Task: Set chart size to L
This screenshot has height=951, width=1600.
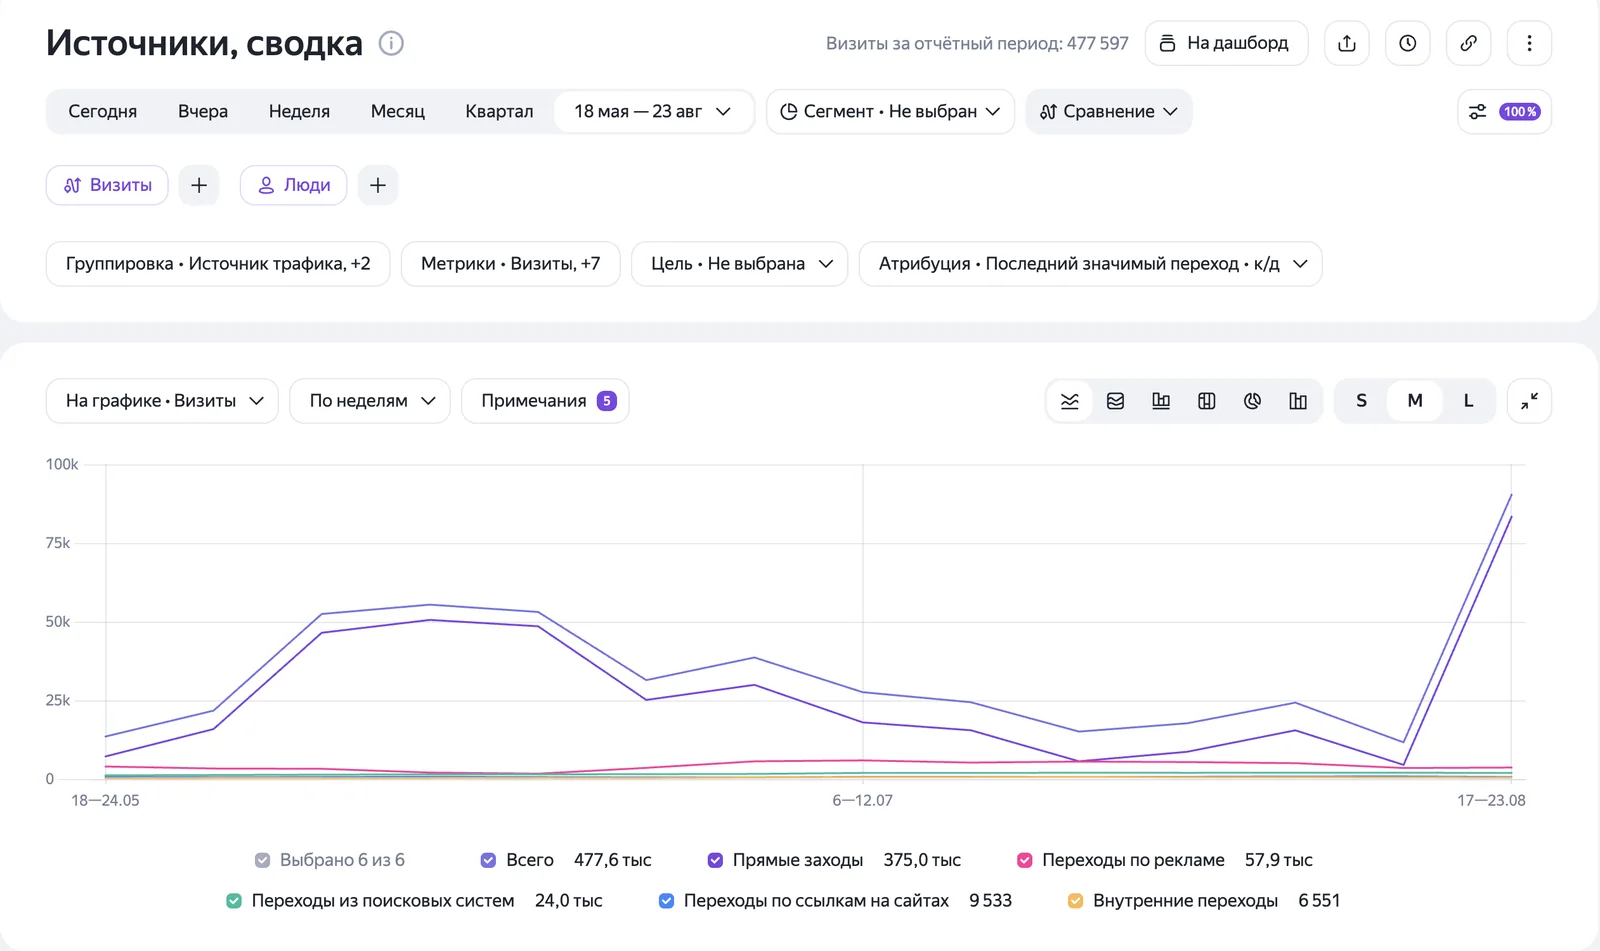Action: pos(1468,401)
